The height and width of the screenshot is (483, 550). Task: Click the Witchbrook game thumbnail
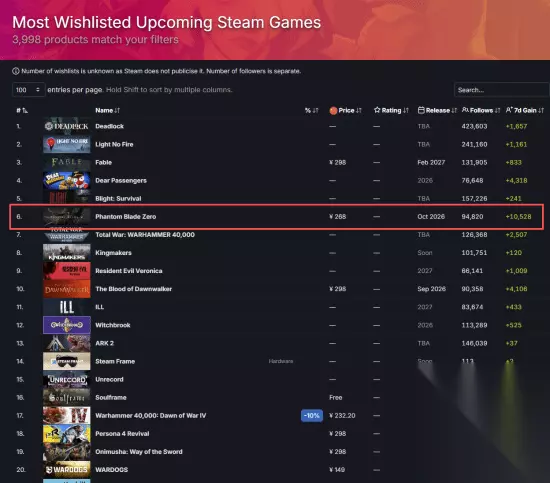coord(67,325)
